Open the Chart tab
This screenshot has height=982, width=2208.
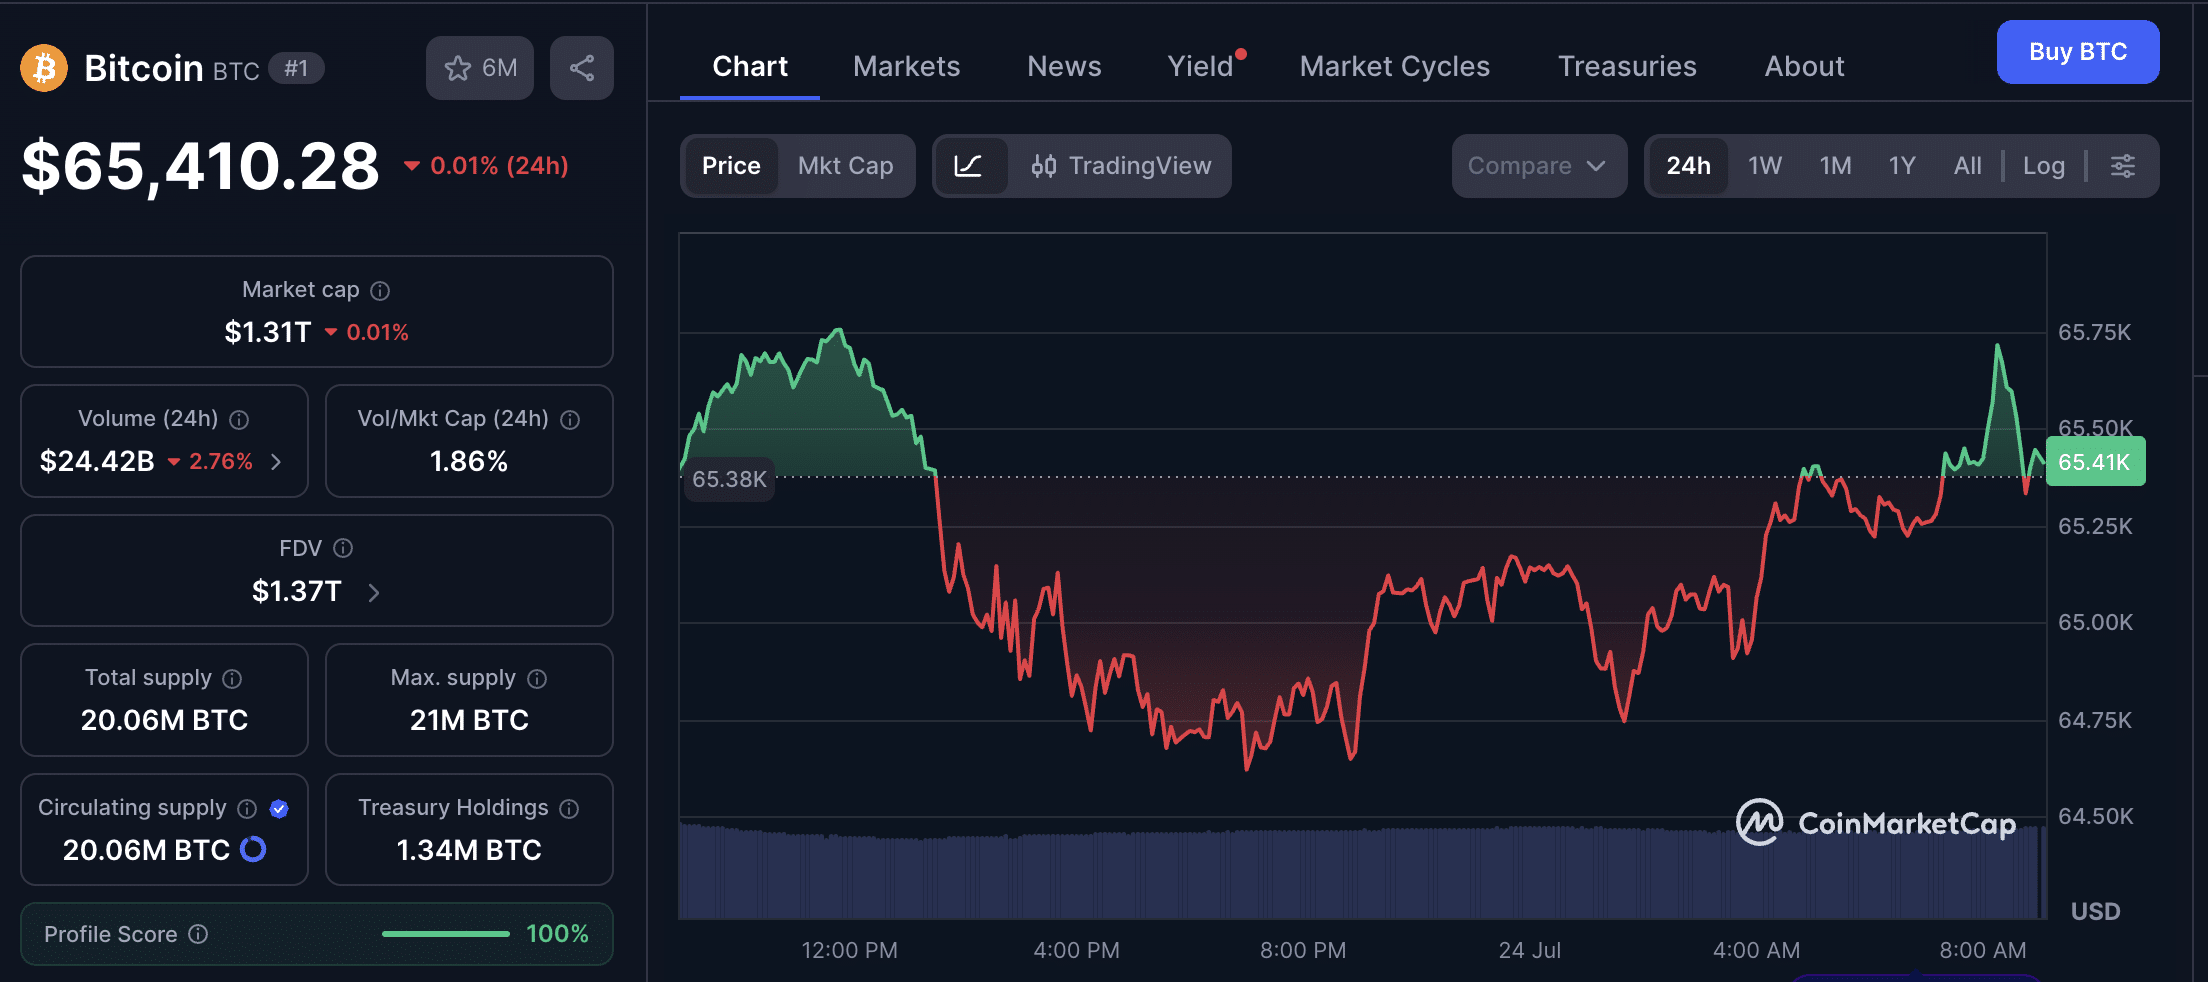coord(750,67)
